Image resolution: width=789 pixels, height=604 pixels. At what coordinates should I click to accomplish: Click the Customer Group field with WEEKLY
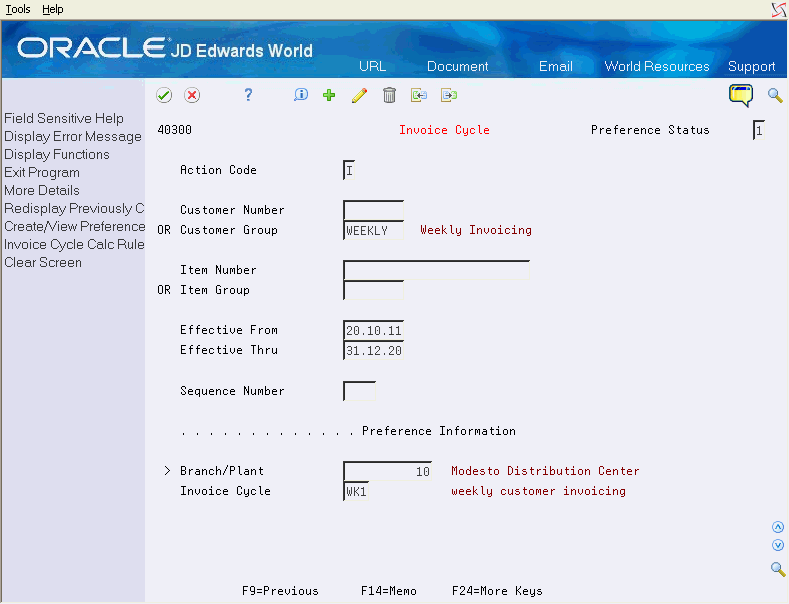pos(373,231)
